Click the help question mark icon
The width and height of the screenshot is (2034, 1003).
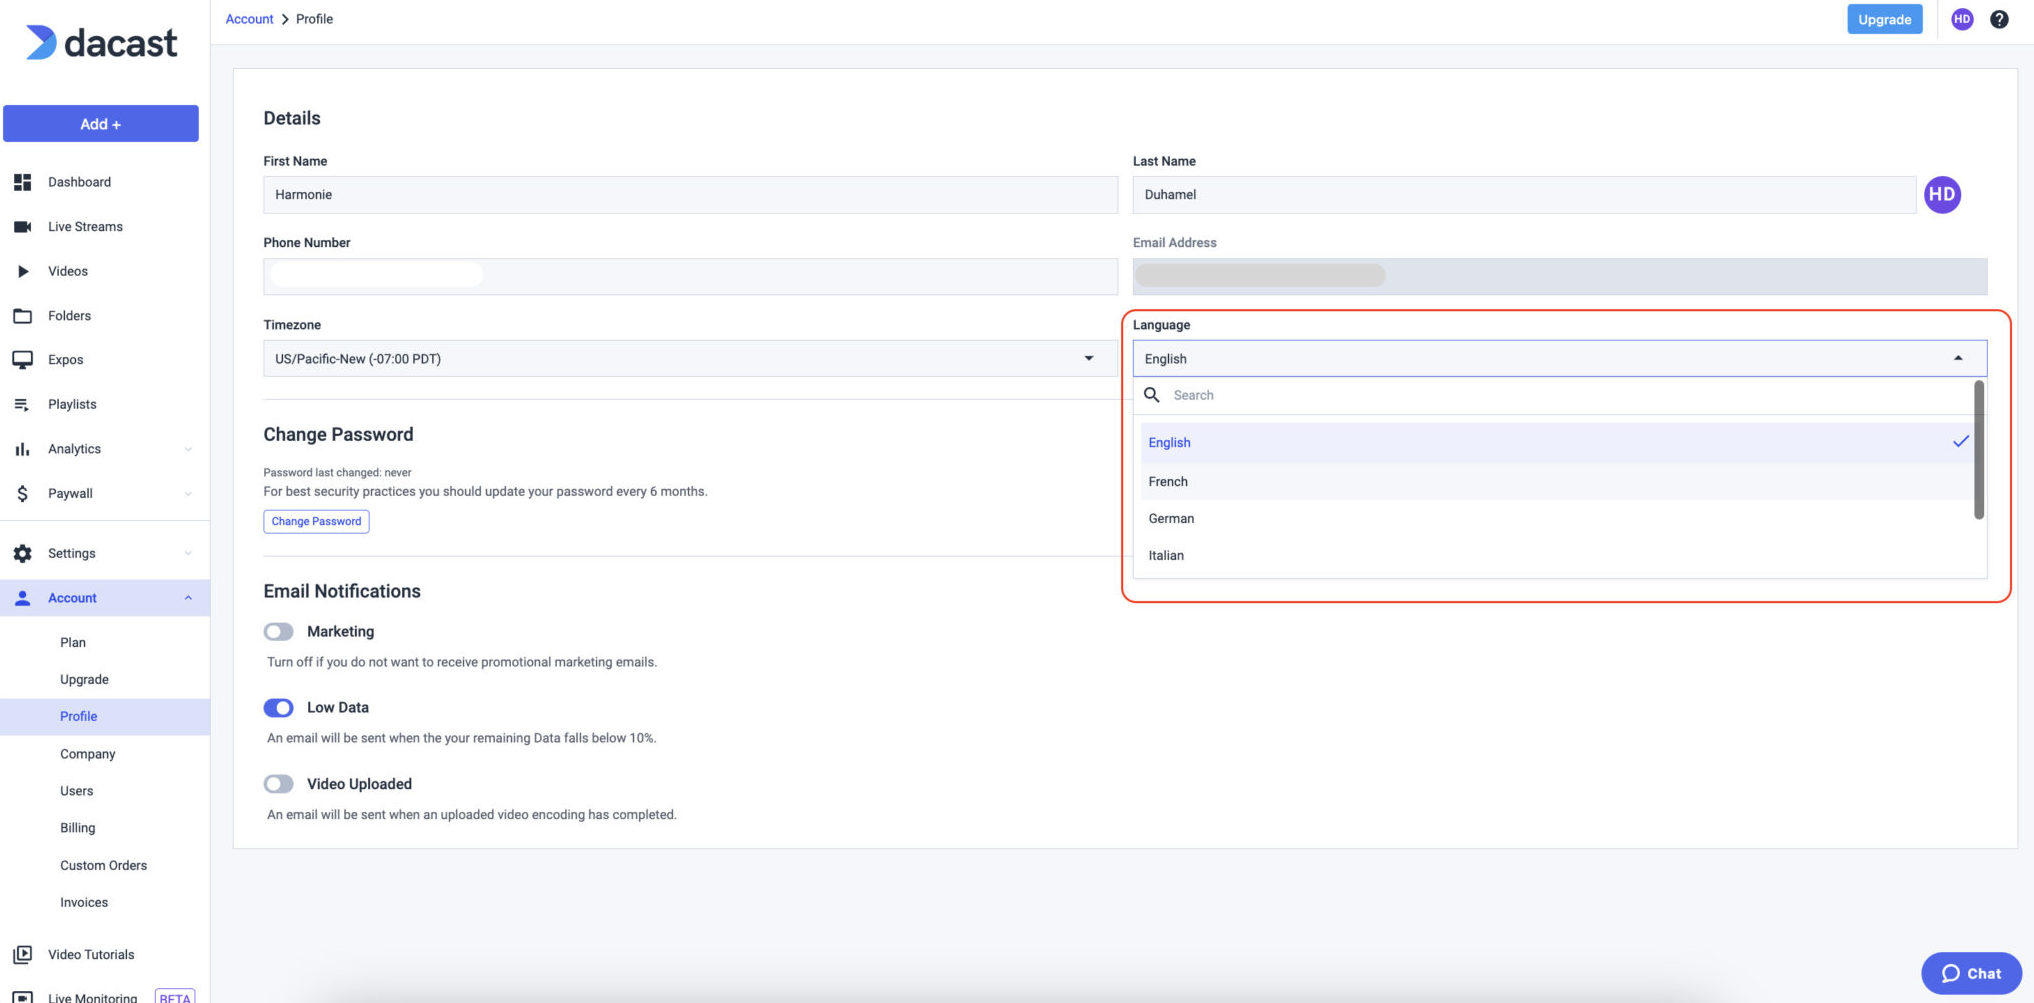click(1999, 19)
